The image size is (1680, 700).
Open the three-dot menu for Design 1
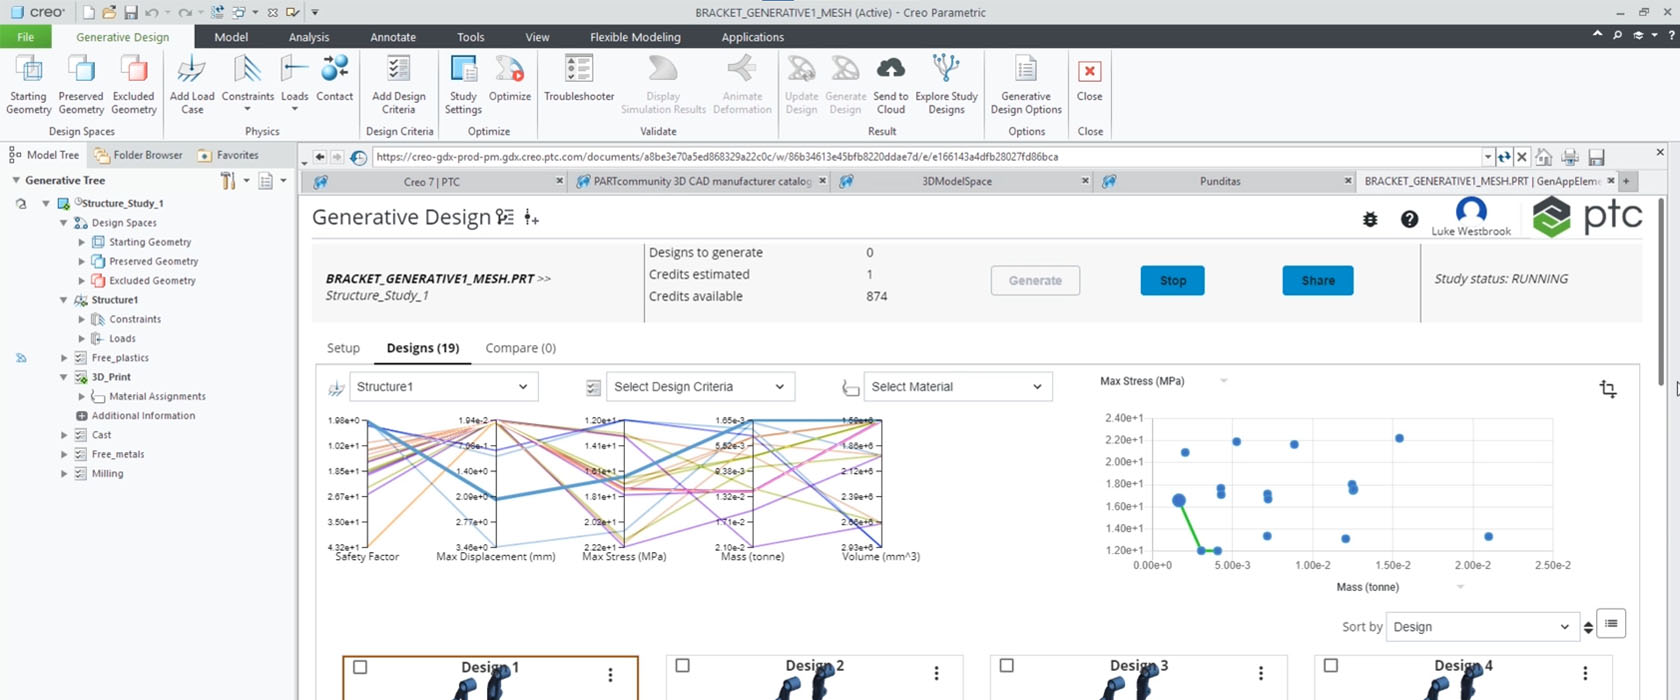[610, 675]
